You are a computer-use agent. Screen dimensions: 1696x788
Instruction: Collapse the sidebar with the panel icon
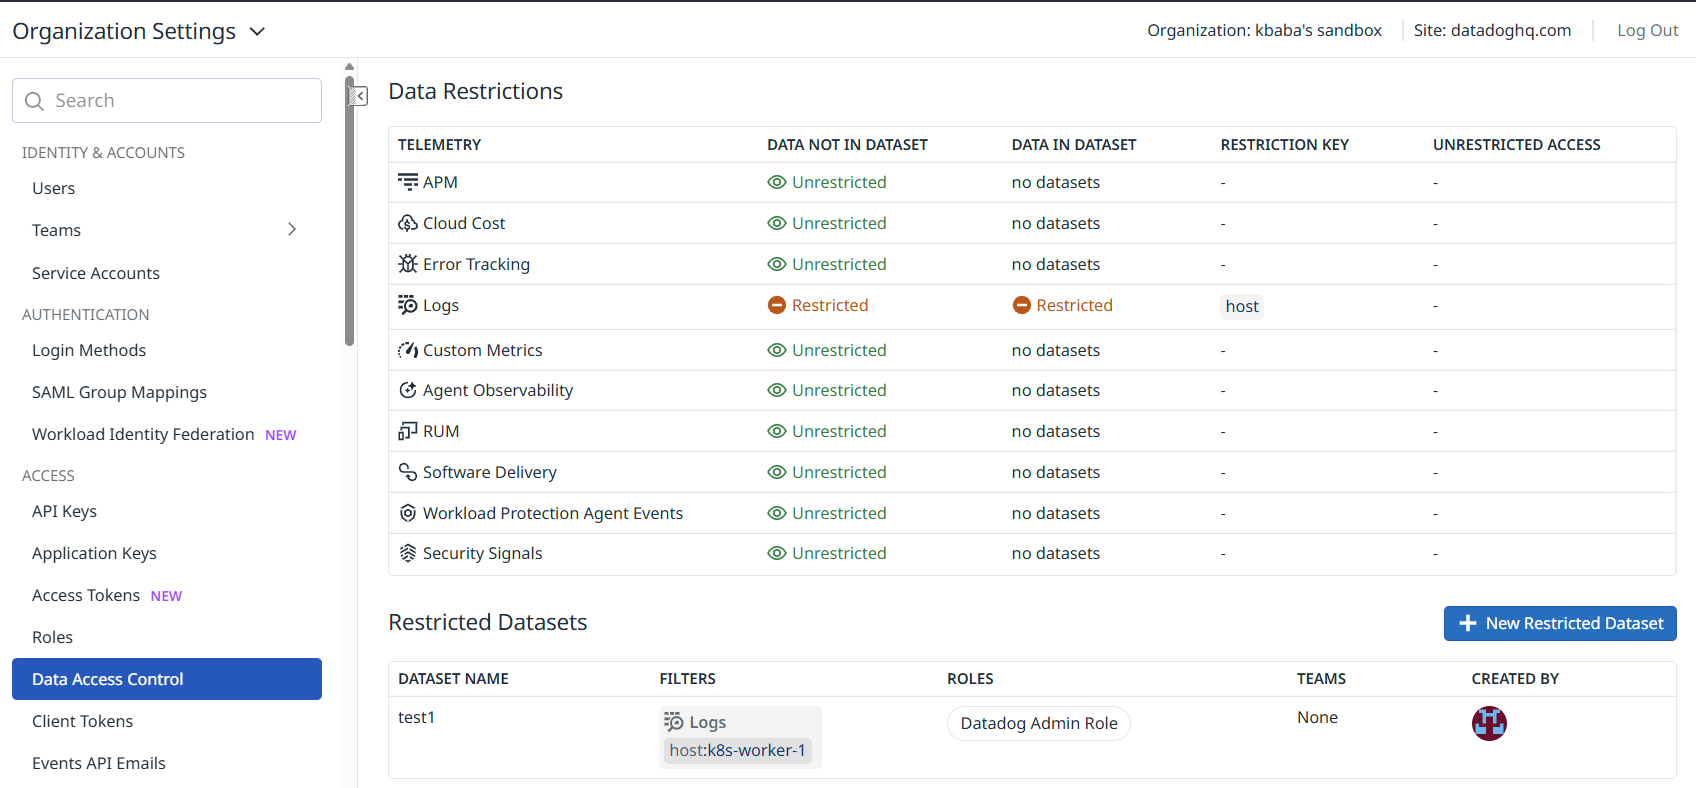coord(358,96)
